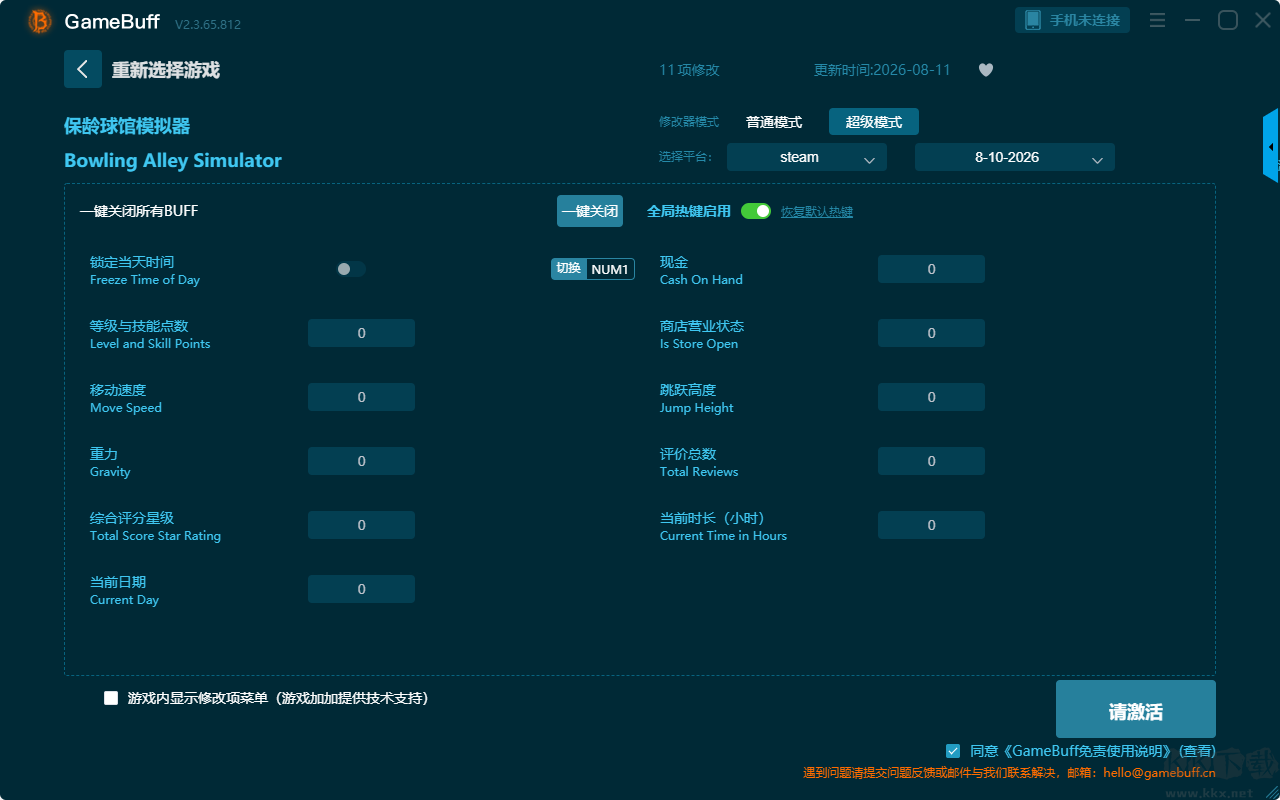Minimize the GameBuff window
This screenshot has width=1280, height=800.
[x=1192, y=20]
